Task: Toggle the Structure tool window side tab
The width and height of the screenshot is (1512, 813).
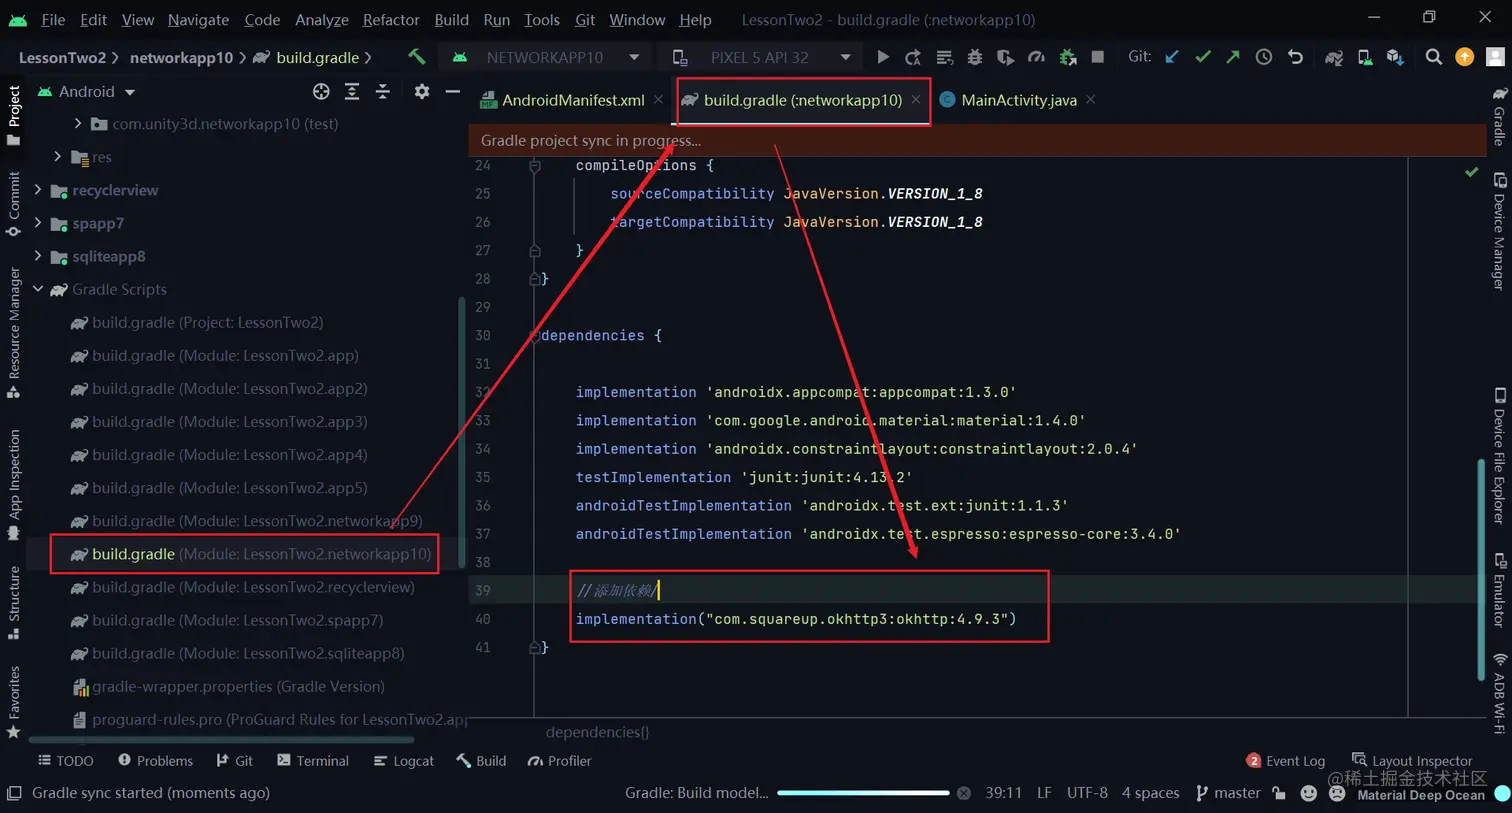Action: (13, 603)
